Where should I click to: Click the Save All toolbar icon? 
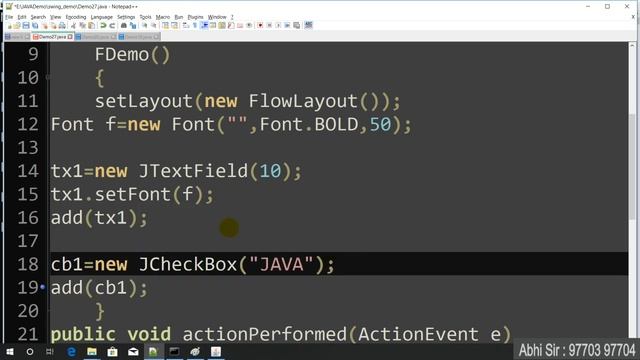35,25
